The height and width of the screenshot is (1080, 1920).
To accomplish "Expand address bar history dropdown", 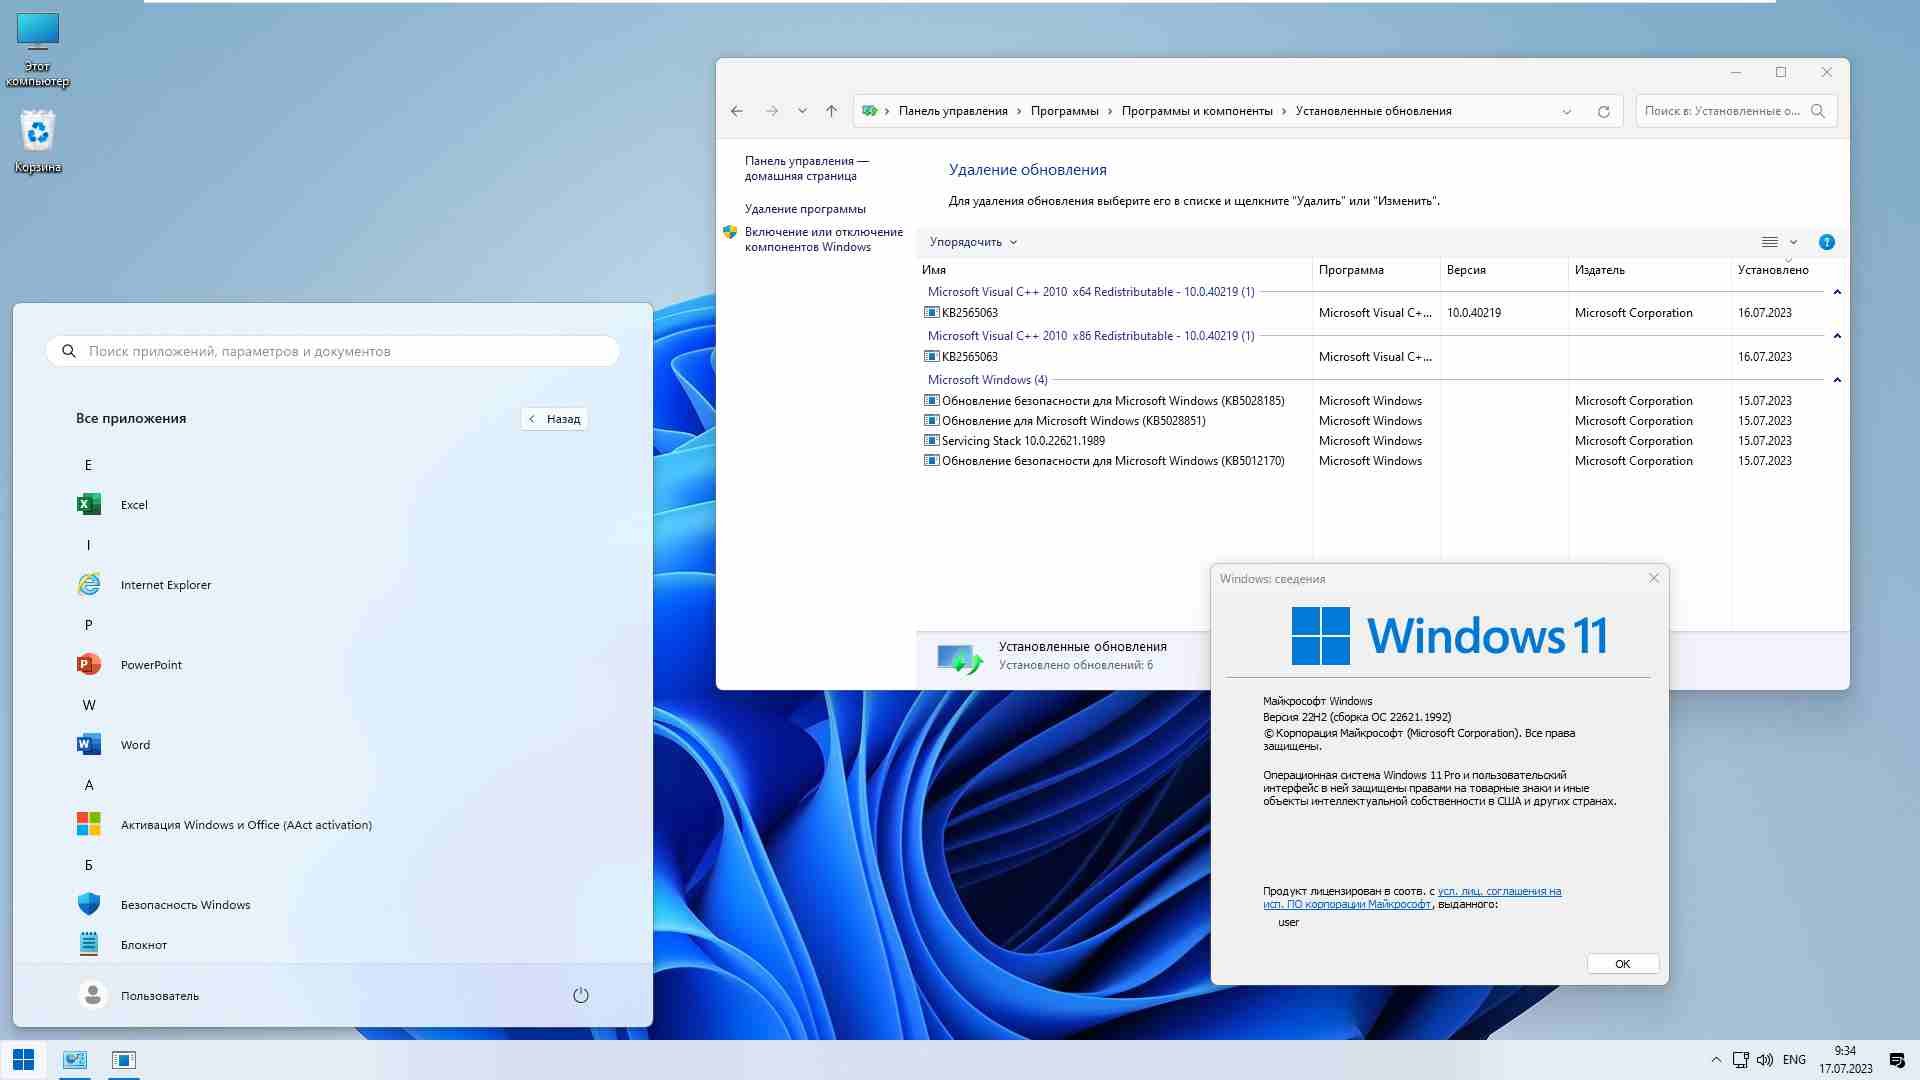I will [x=1567, y=111].
